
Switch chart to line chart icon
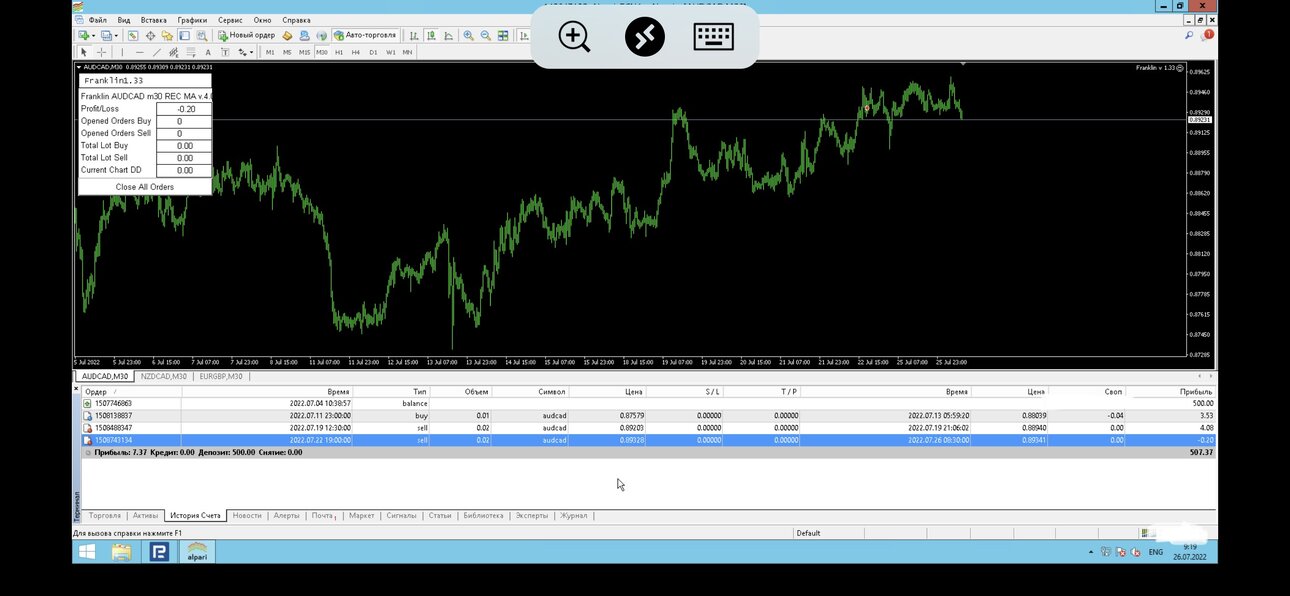click(x=448, y=35)
